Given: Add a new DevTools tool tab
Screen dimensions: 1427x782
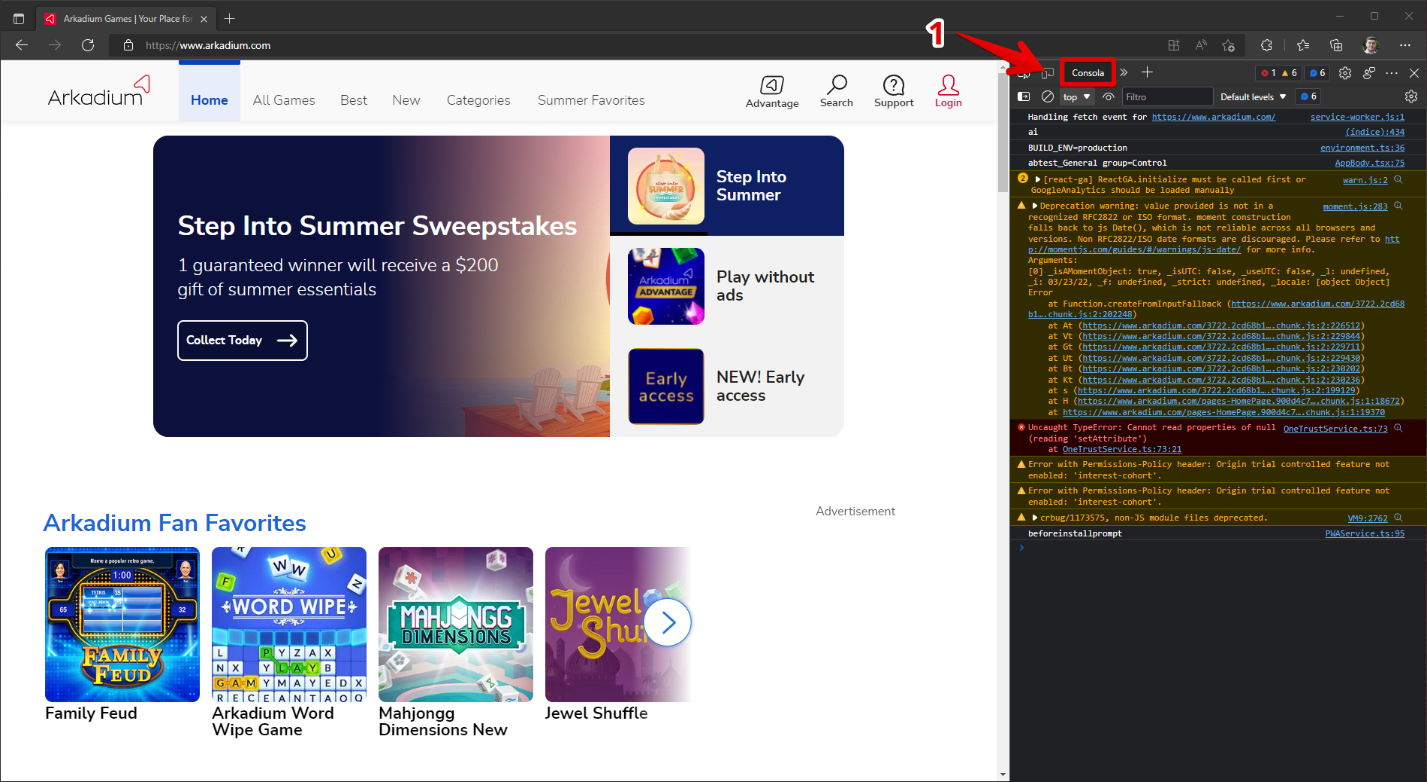Looking at the screenshot, I should tap(1147, 72).
